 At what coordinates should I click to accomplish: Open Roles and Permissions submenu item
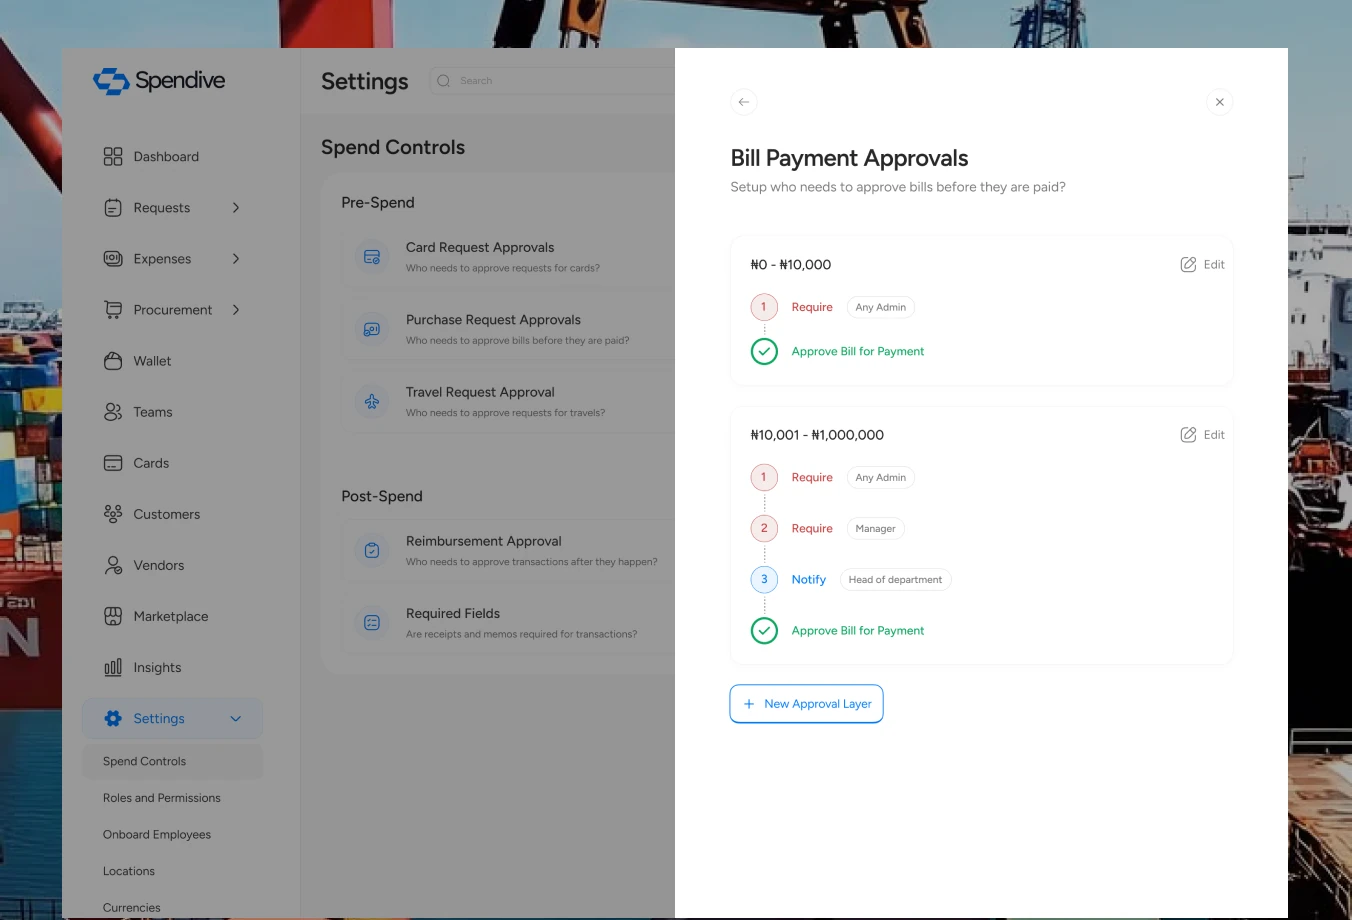(162, 798)
